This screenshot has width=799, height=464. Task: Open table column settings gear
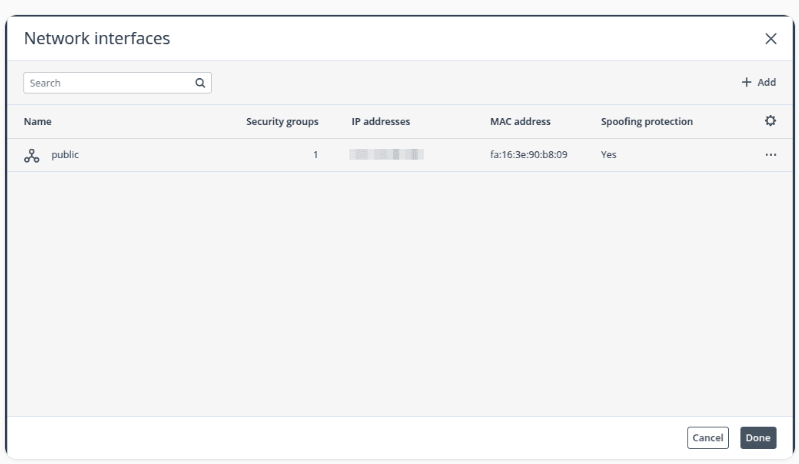[770, 121]
